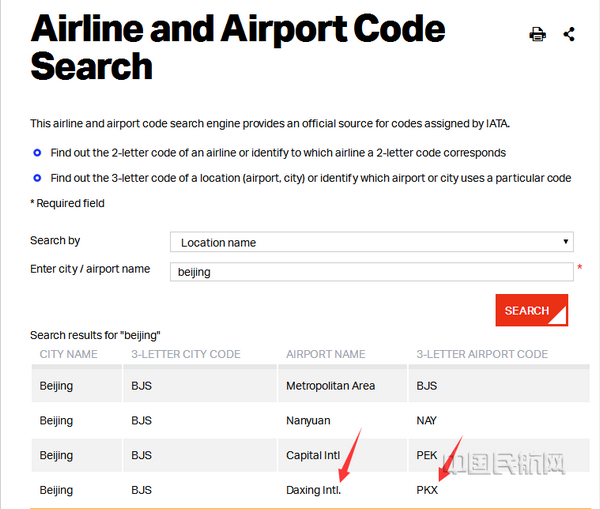The width and height of the screenshot is (600, 509).
Task: Click the AIRPORT NAME column header
Action: (x=326, y=354)
